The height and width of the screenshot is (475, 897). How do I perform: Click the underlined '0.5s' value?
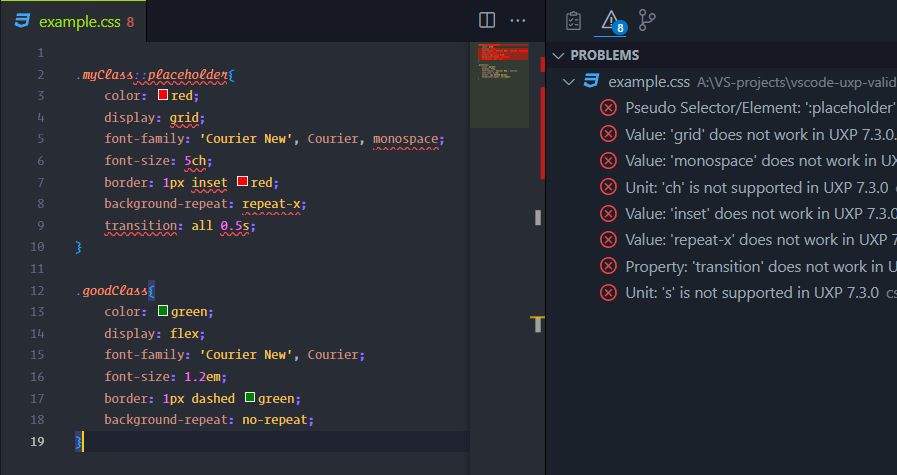pos(235,225)
